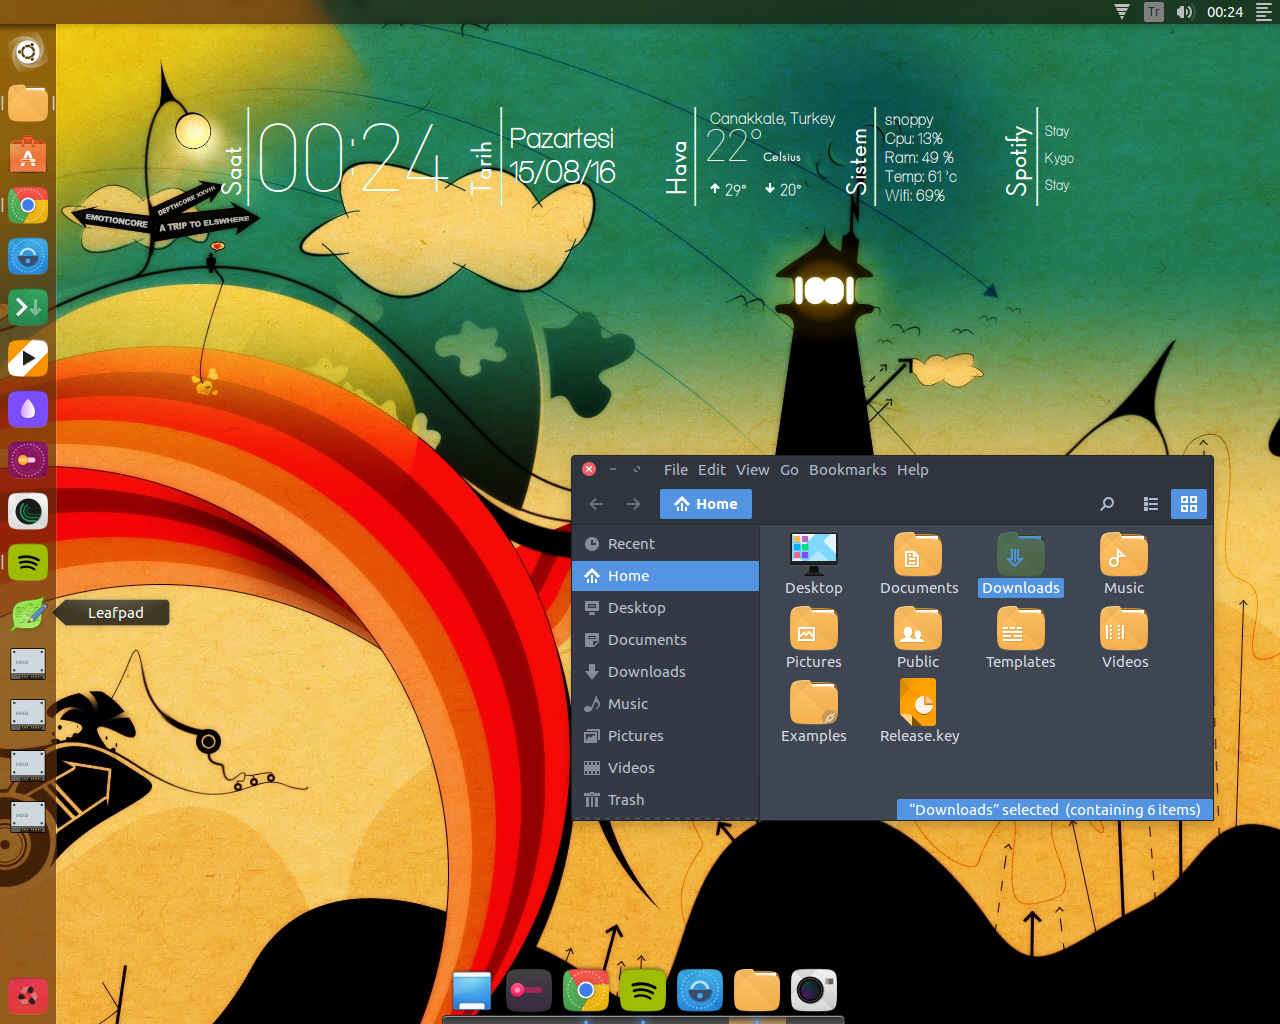Open the network indicator in the top panel

1122,12
